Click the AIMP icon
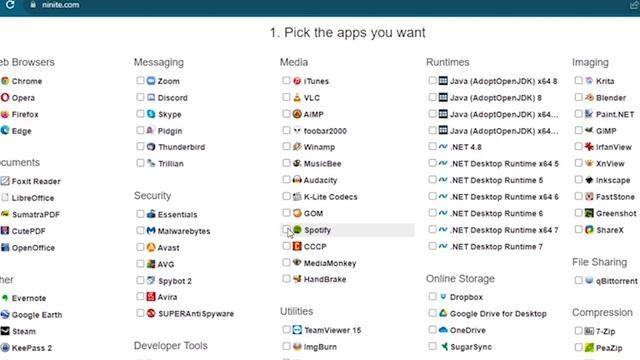Image resolution: width=640 pixels, height=360 pixels. point(297,114)
